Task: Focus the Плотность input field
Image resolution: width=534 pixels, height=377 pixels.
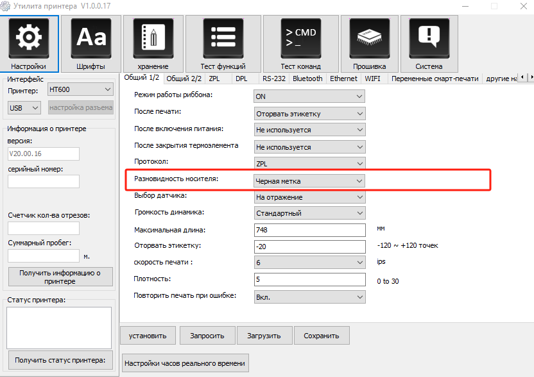Action: click(x=310, y=279)
